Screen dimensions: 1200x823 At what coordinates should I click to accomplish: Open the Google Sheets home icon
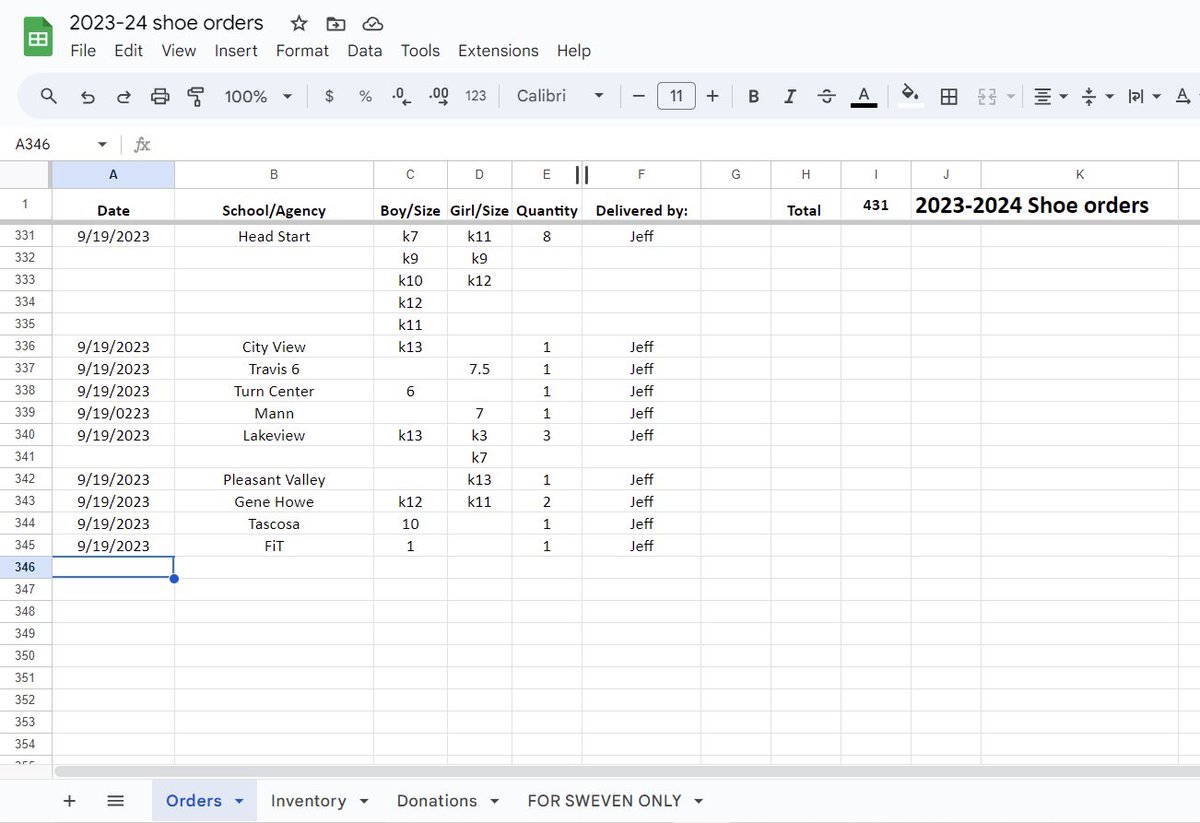point(38,37)
